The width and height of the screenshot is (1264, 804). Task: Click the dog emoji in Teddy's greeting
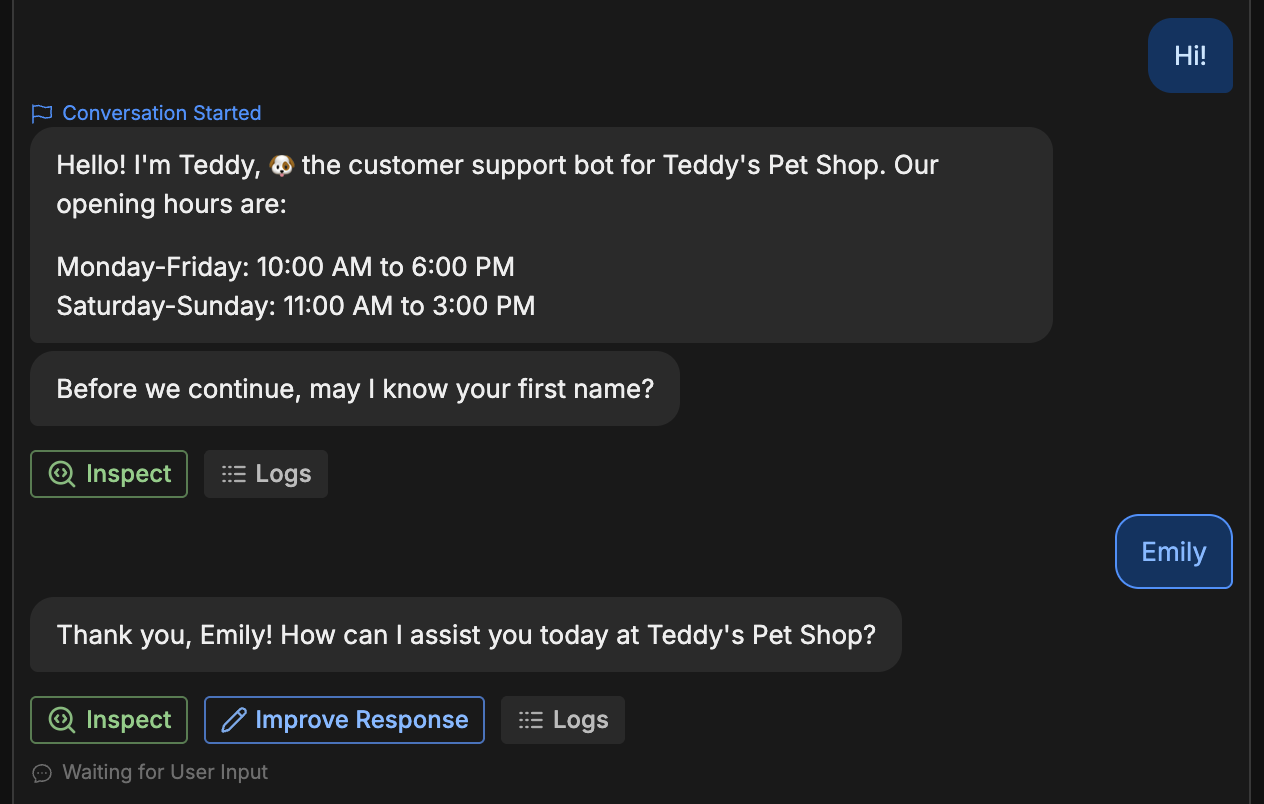click(x=282, y=165)
